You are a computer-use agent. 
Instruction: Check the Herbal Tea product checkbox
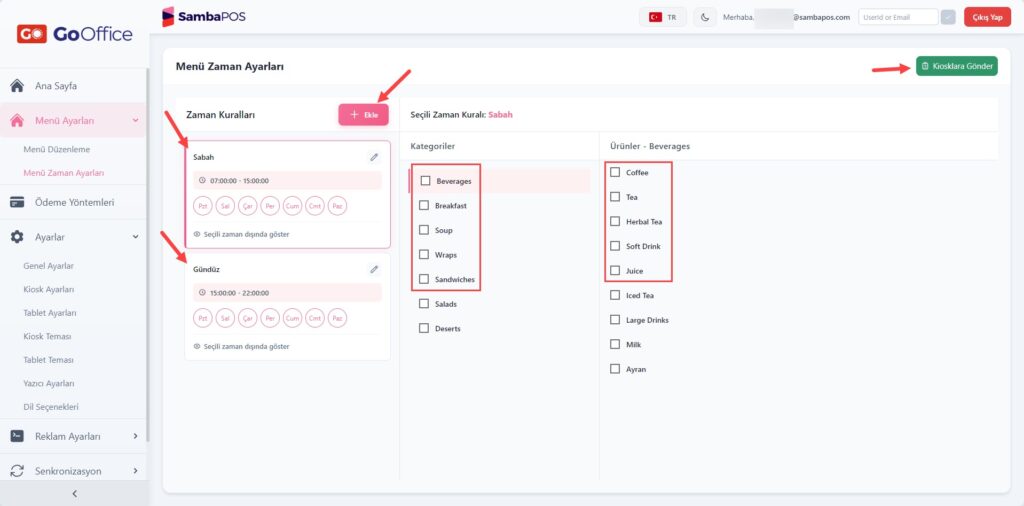point(615,221)
